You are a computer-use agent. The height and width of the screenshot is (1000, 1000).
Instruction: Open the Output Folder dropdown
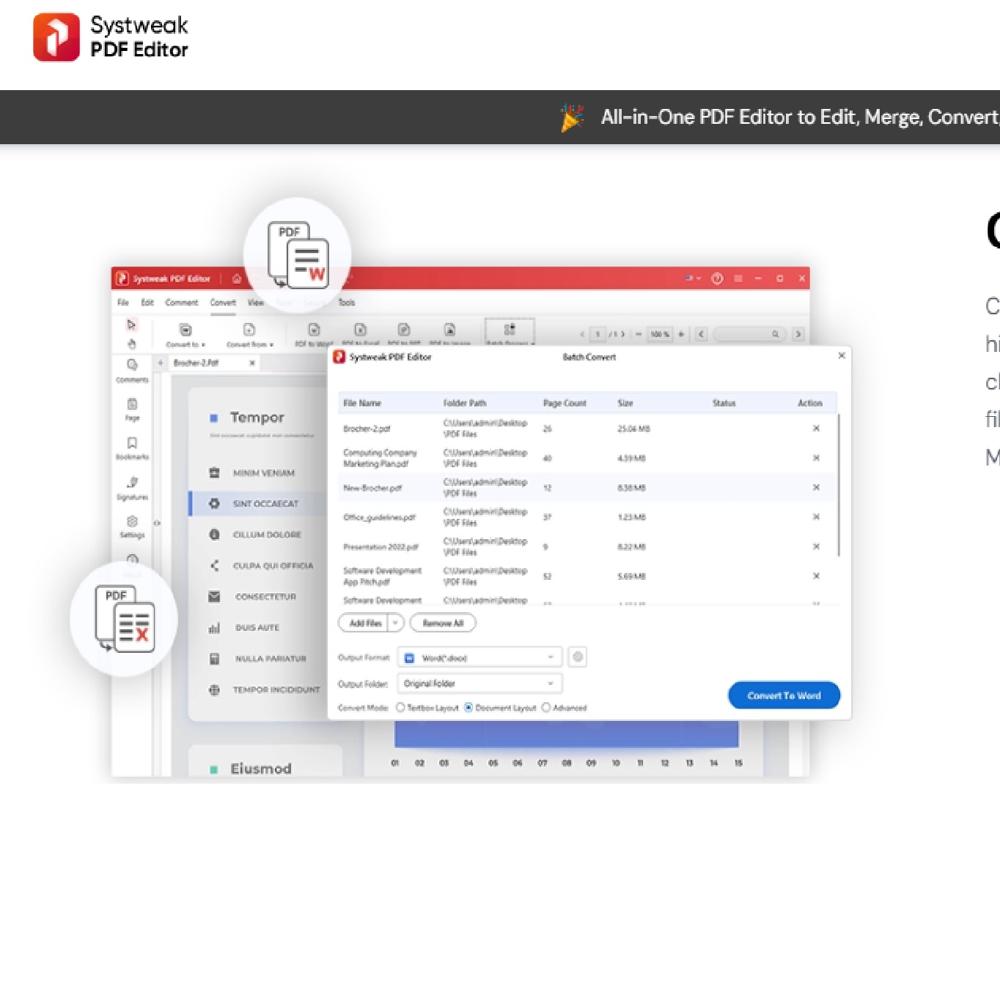point(480,684)
